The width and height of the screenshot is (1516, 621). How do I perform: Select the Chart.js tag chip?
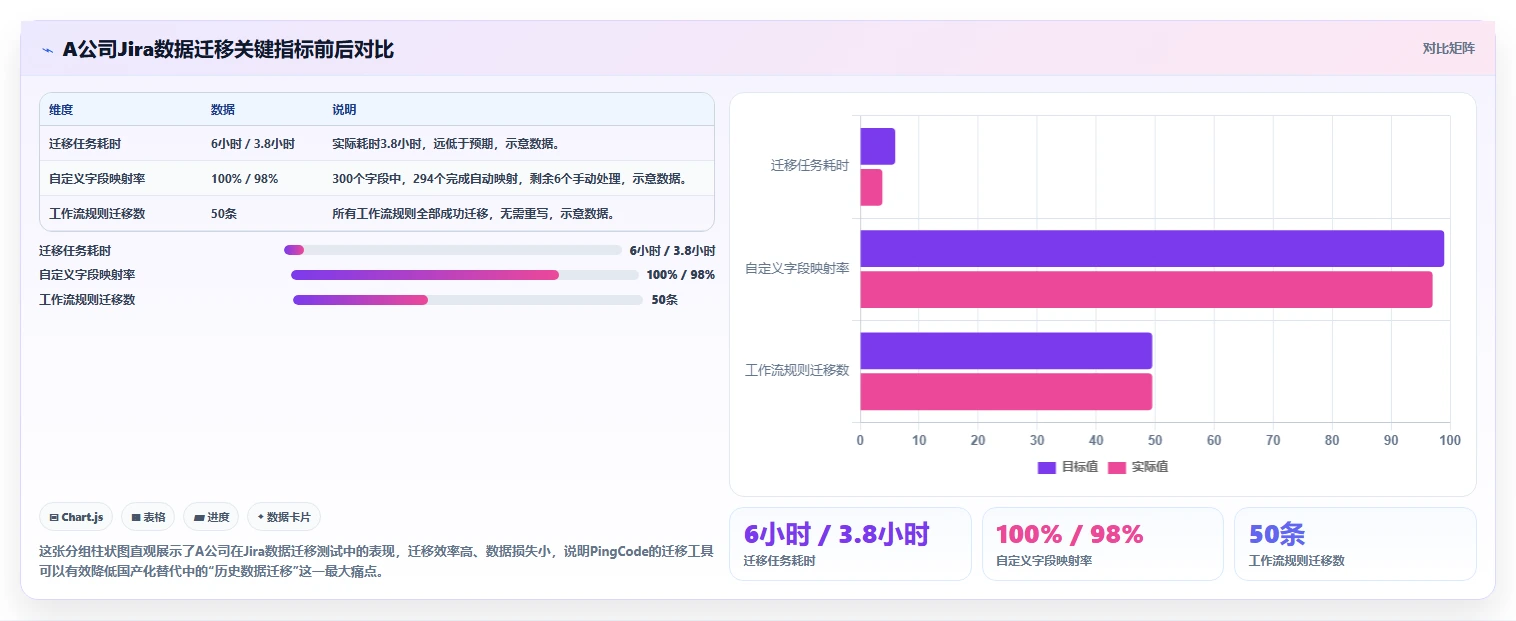[x=76, y=517]
